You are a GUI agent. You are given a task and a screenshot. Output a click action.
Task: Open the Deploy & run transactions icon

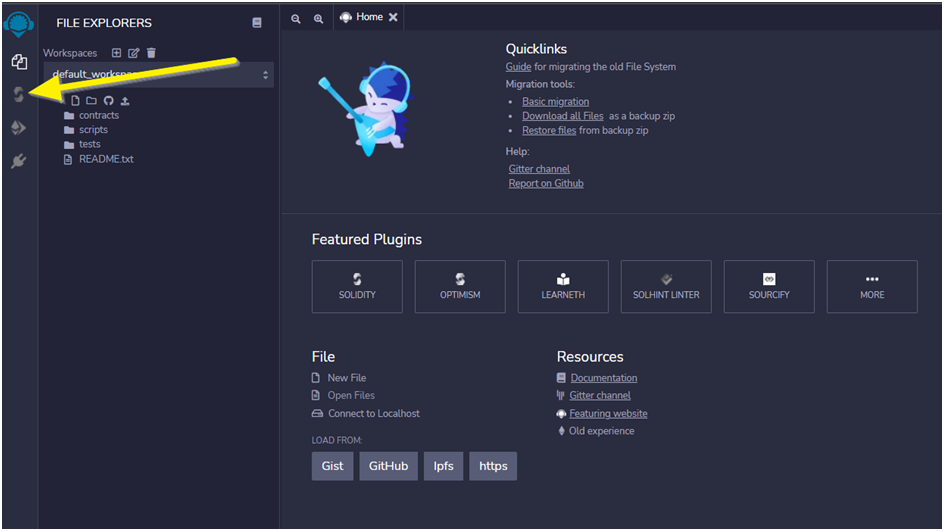19,128
